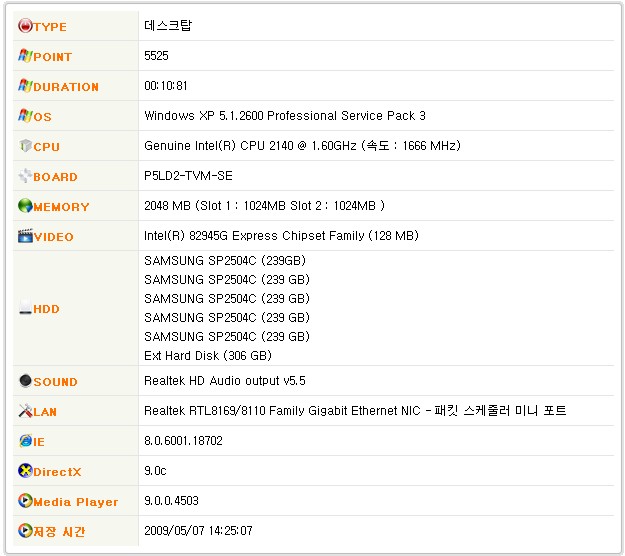This screenshot has width=625, height=556.
Task: Click the Ext Hard Disk (306 GB) entry
Action: 208,356
